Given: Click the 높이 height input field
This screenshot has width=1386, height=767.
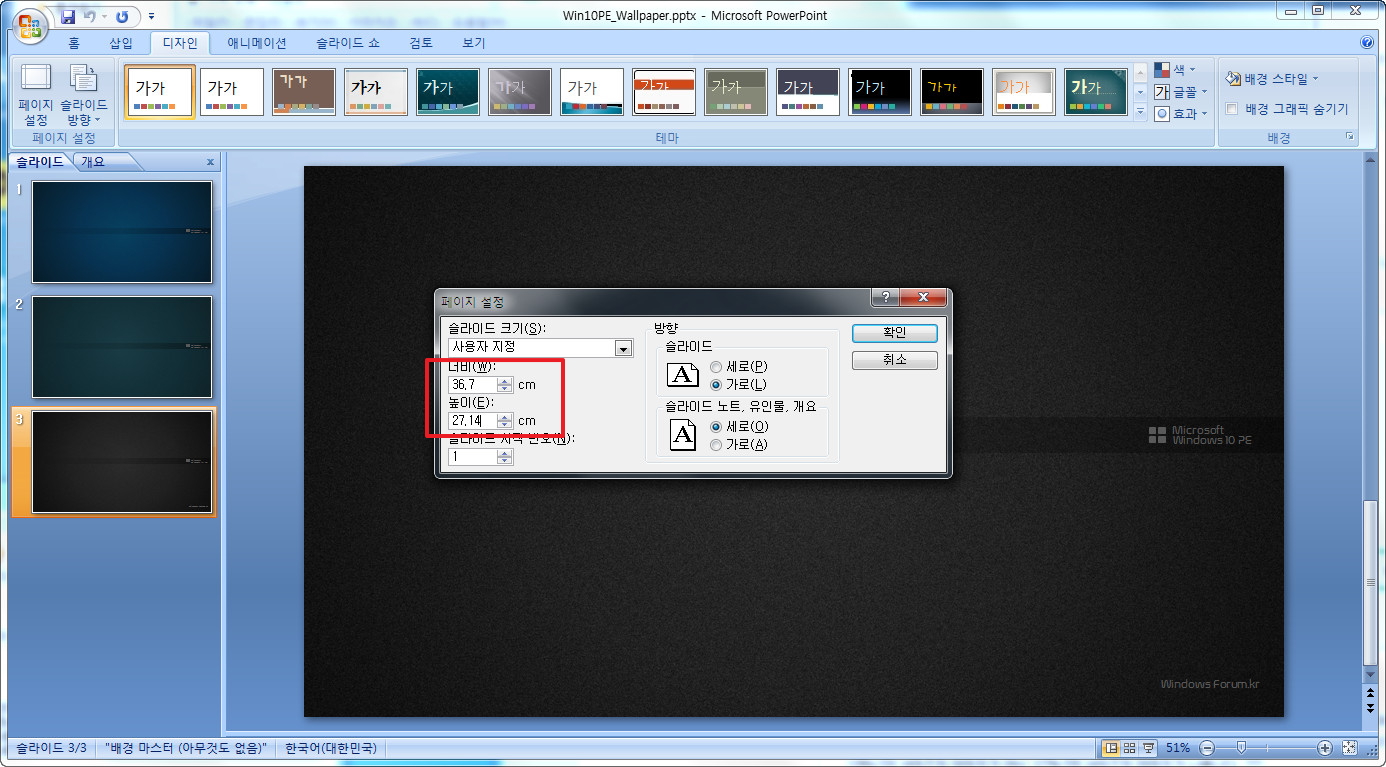Looking at the screenshot, I should (473, 421).
